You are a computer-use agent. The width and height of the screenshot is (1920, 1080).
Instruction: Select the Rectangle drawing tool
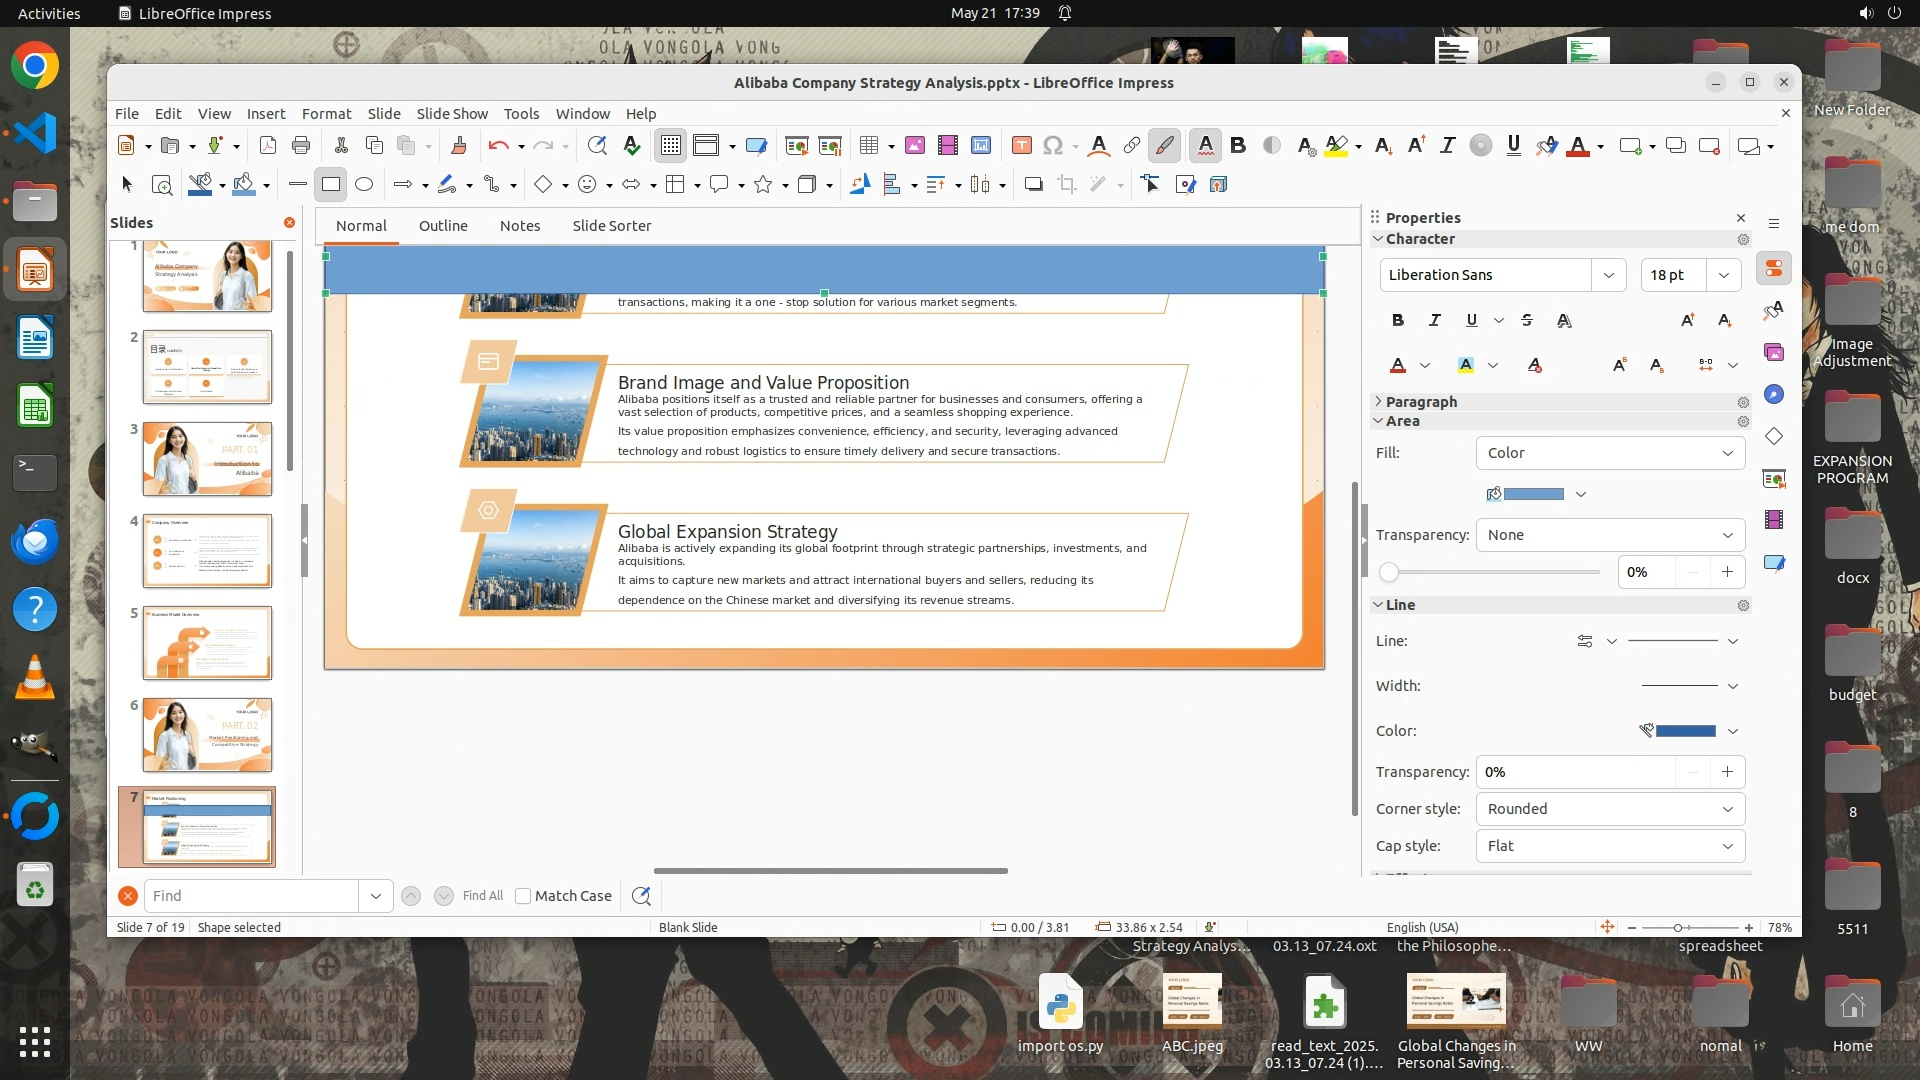tap(331, 184)
